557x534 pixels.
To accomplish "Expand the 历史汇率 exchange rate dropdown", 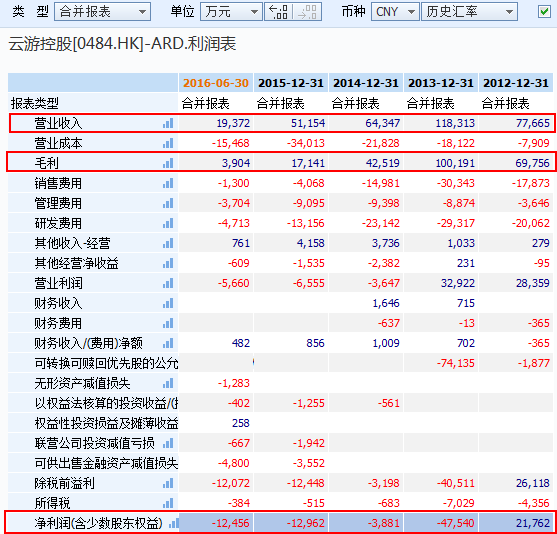I will pyautogui.click(x=469, y=12).
